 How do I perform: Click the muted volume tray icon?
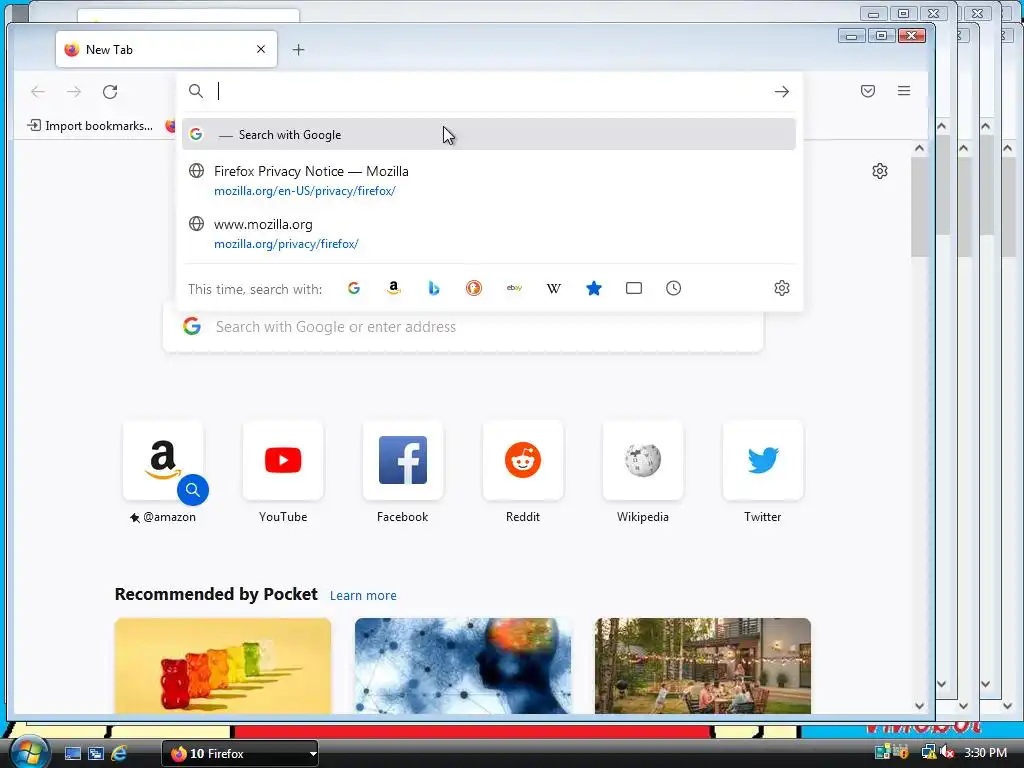tap(947, 752)
